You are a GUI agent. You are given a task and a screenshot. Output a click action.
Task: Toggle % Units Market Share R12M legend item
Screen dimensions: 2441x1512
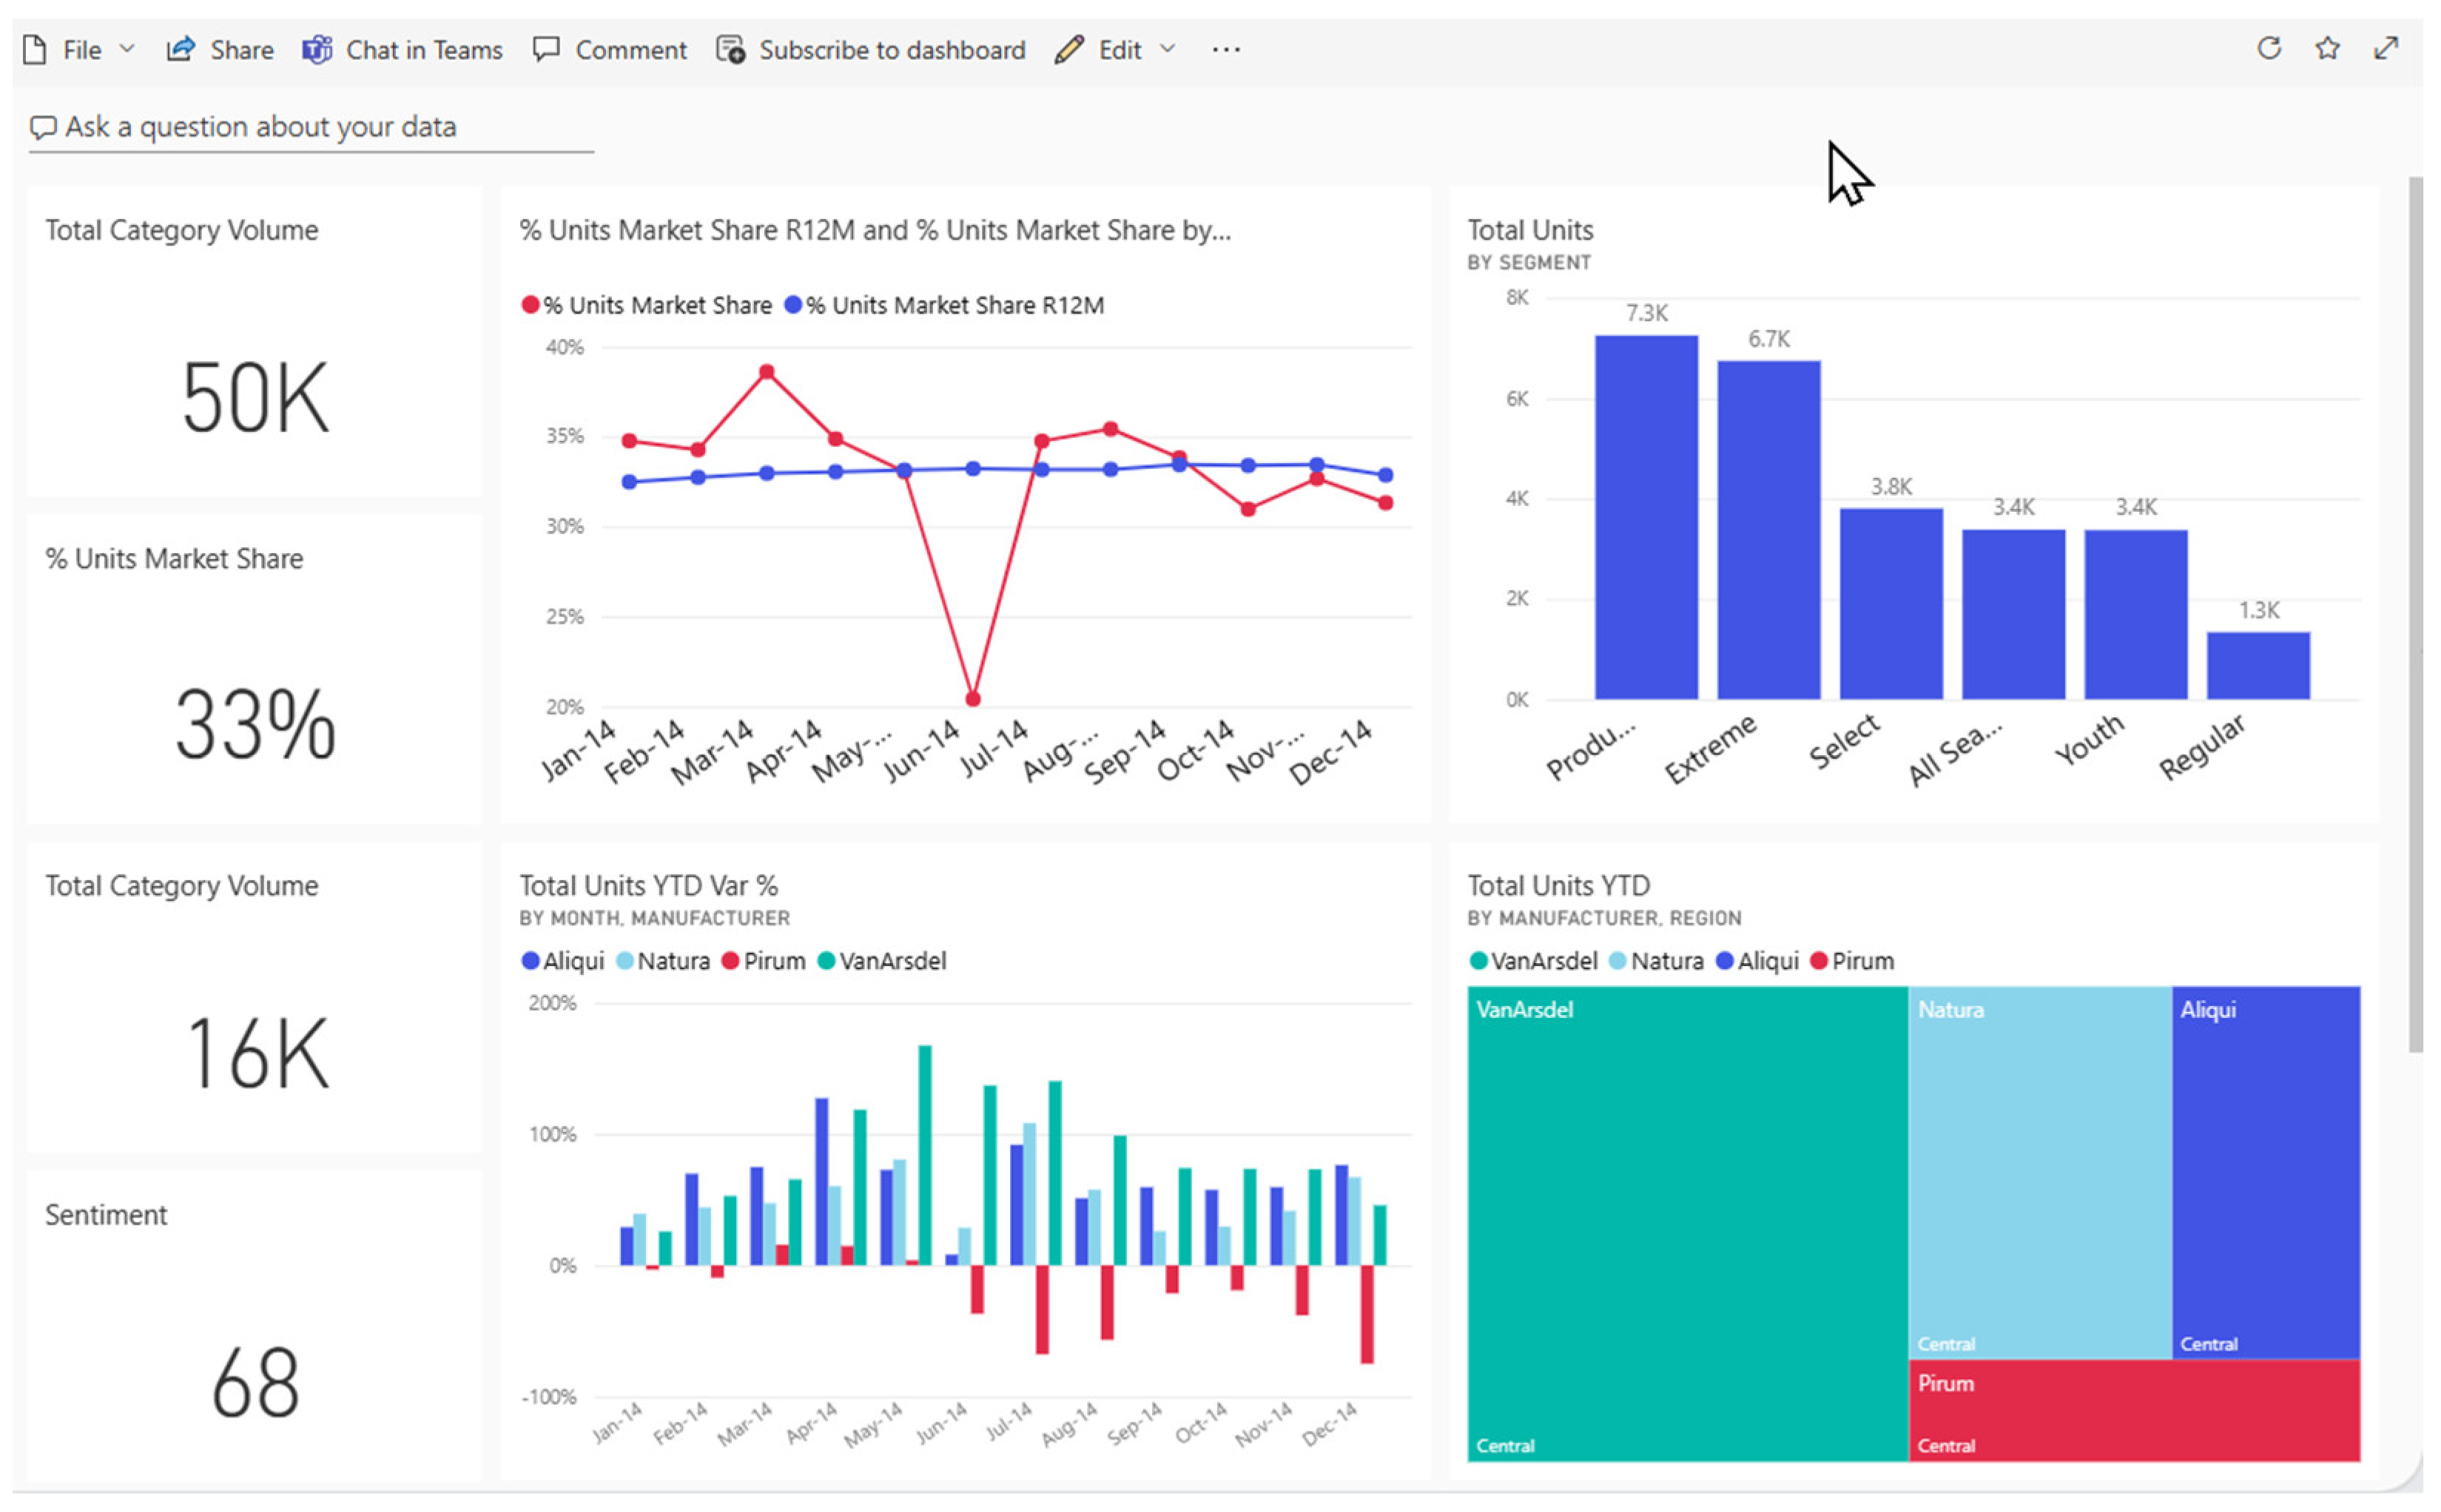click(x=944, y=305)
